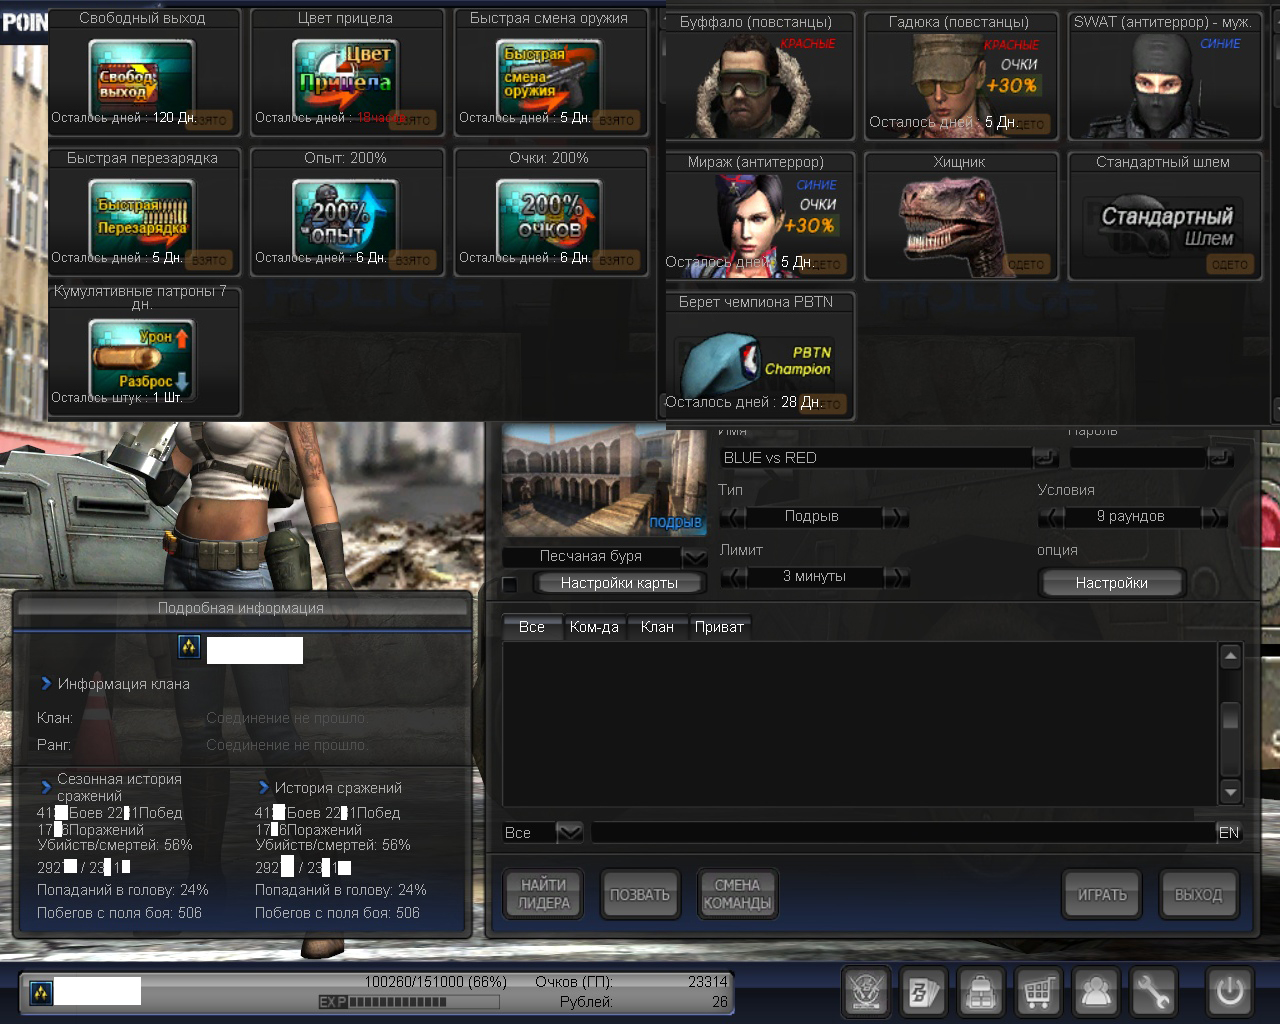The width and height of the screenshot is (1280, 1024).
Task: Click right arrow of 9 раундов selector
Action: tap(1214, 517)
